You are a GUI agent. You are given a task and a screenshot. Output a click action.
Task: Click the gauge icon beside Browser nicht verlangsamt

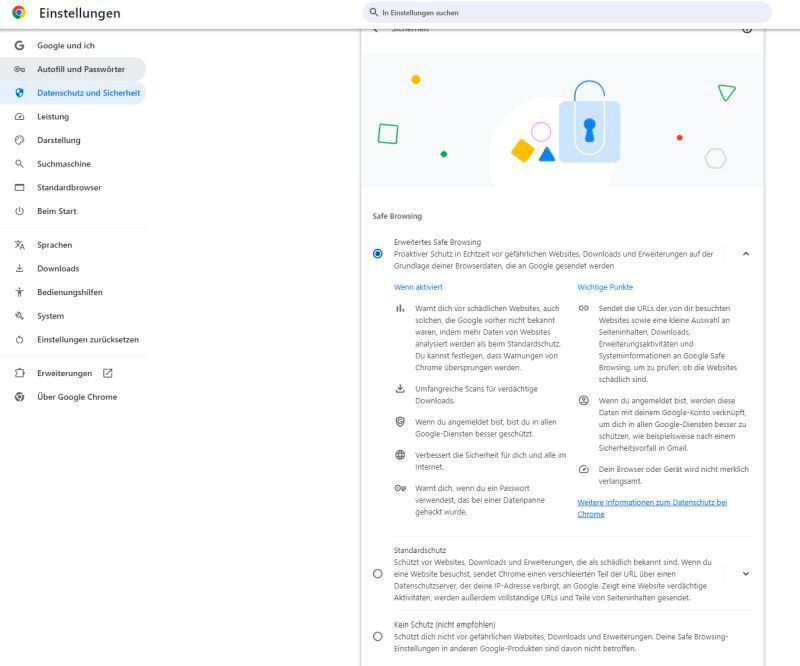[x=584, y=469]
